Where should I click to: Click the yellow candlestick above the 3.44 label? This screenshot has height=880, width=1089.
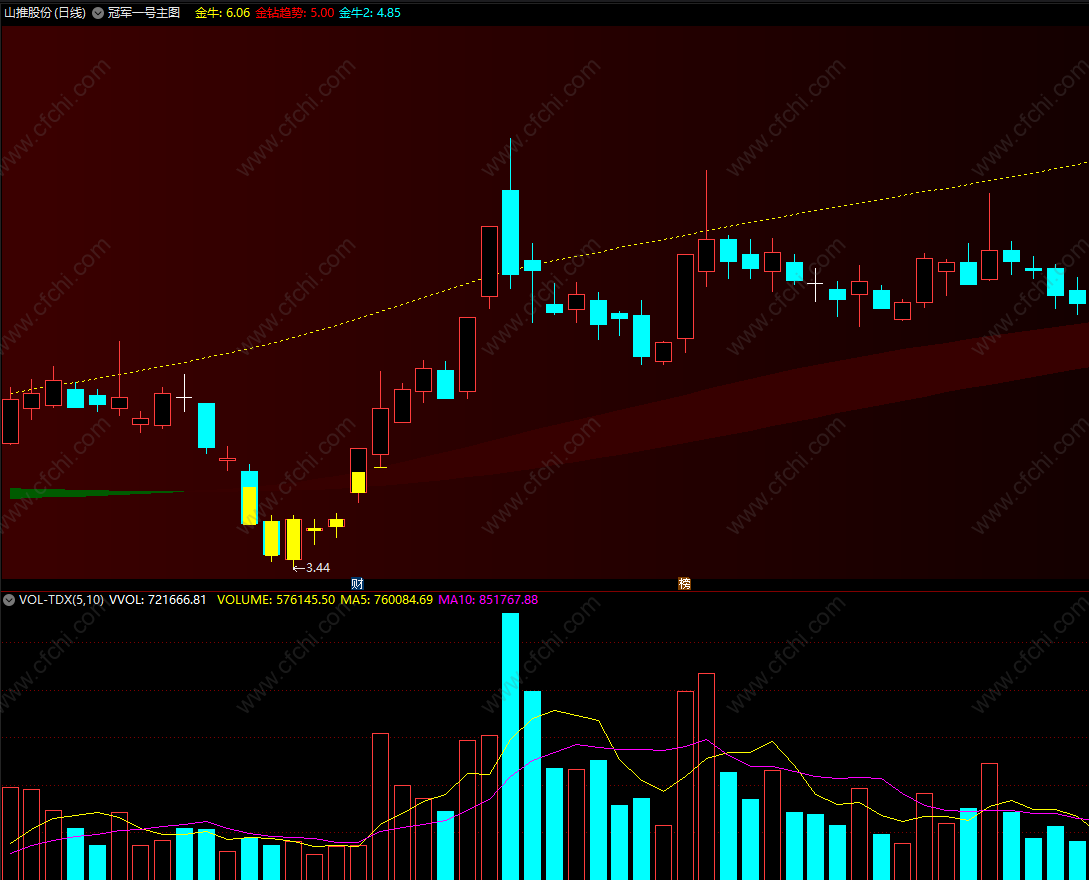point(294,539)
